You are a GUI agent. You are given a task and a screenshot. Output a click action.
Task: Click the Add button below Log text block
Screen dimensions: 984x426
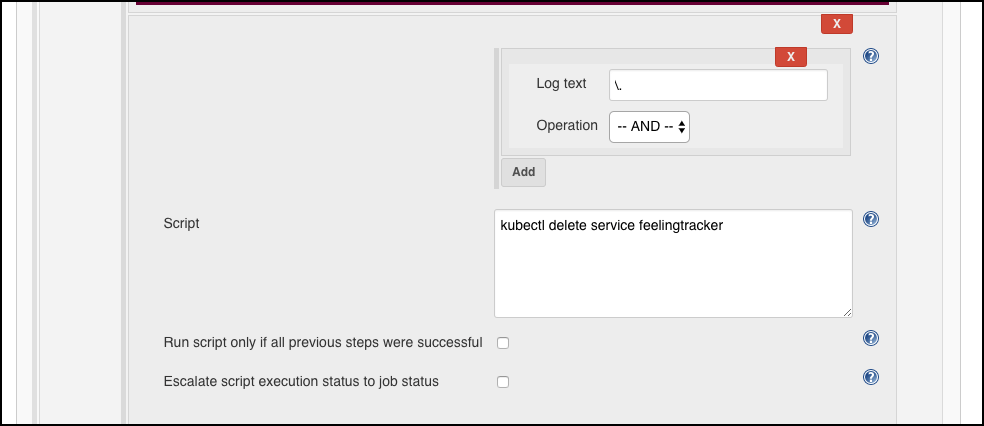pos(523,172)
